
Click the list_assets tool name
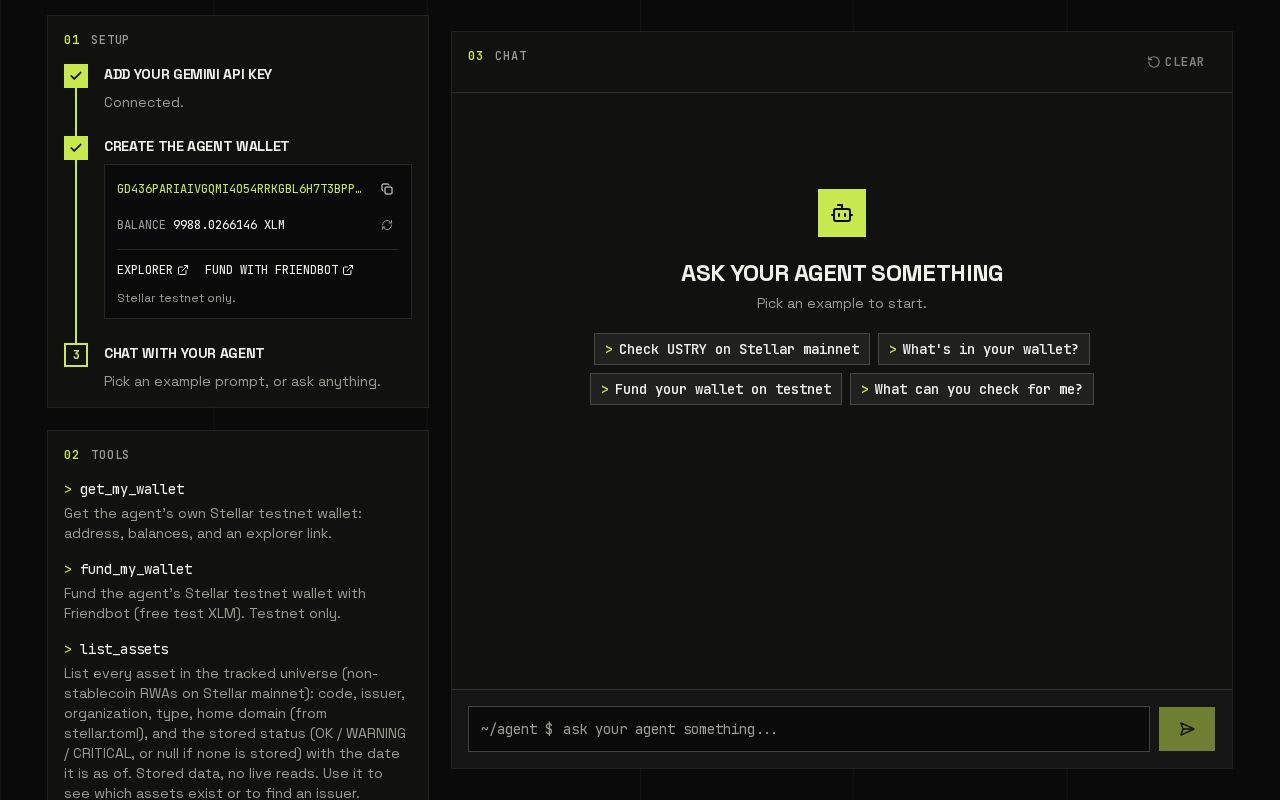[124, 649]
